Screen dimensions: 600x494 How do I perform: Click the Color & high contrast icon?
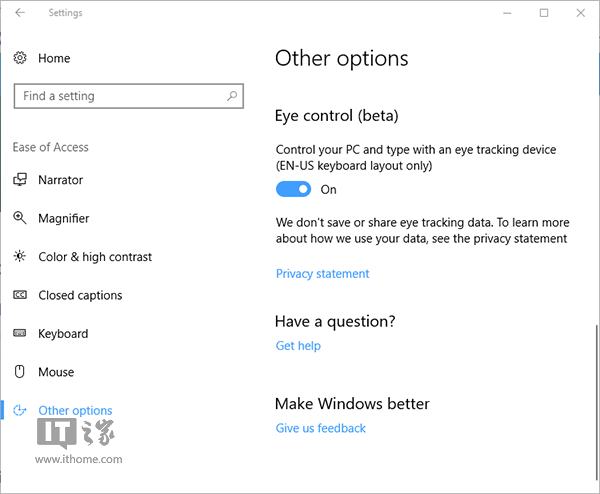coord(20,257)
